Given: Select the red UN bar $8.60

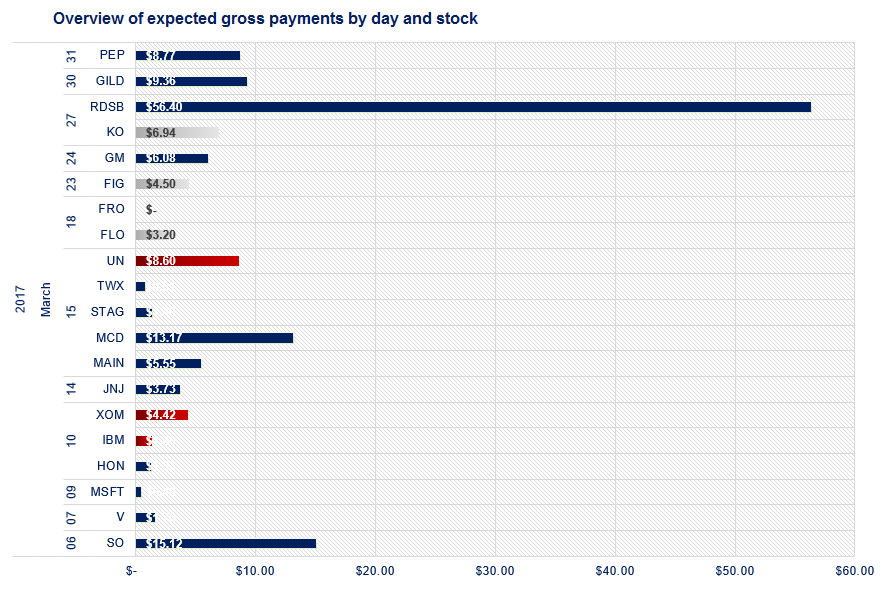Looking at the screenshot, I should [187, 261].
